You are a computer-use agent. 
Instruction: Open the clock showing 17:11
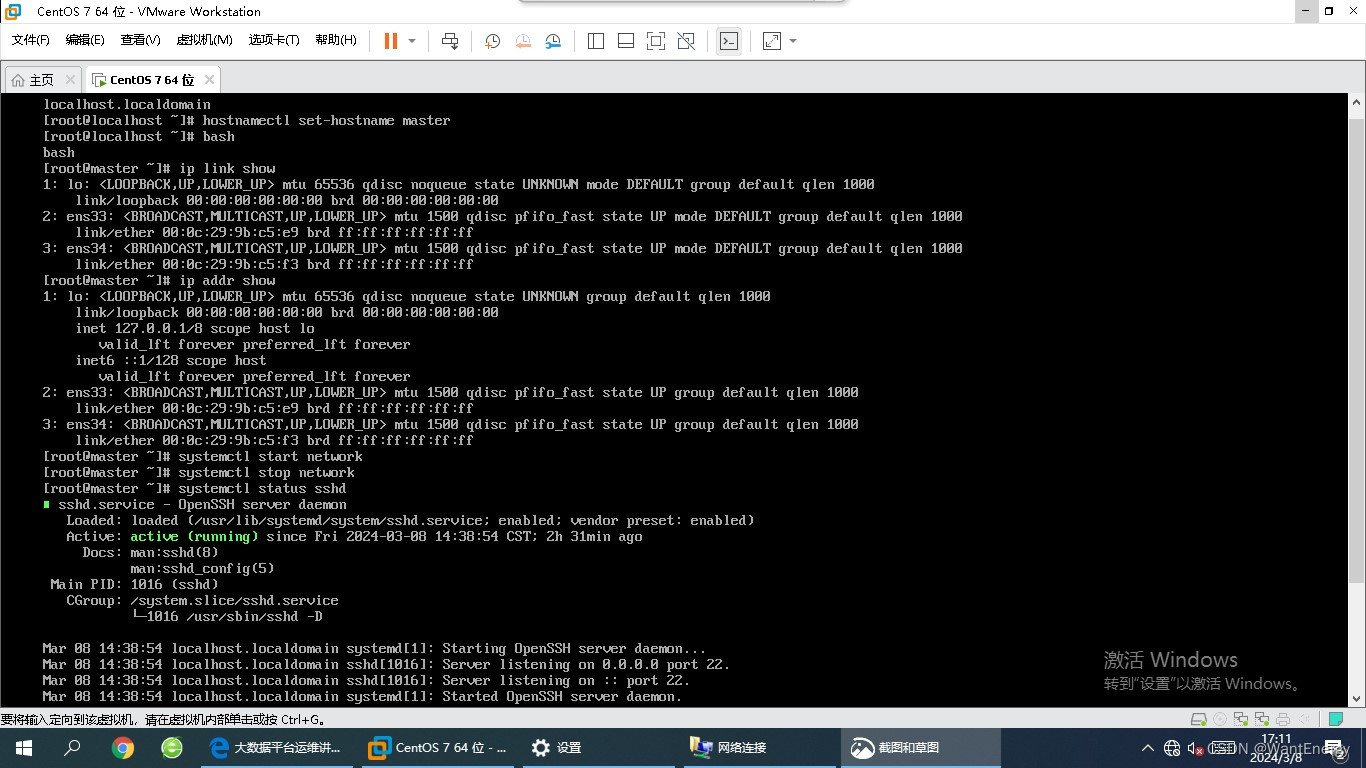(1276, 748)
